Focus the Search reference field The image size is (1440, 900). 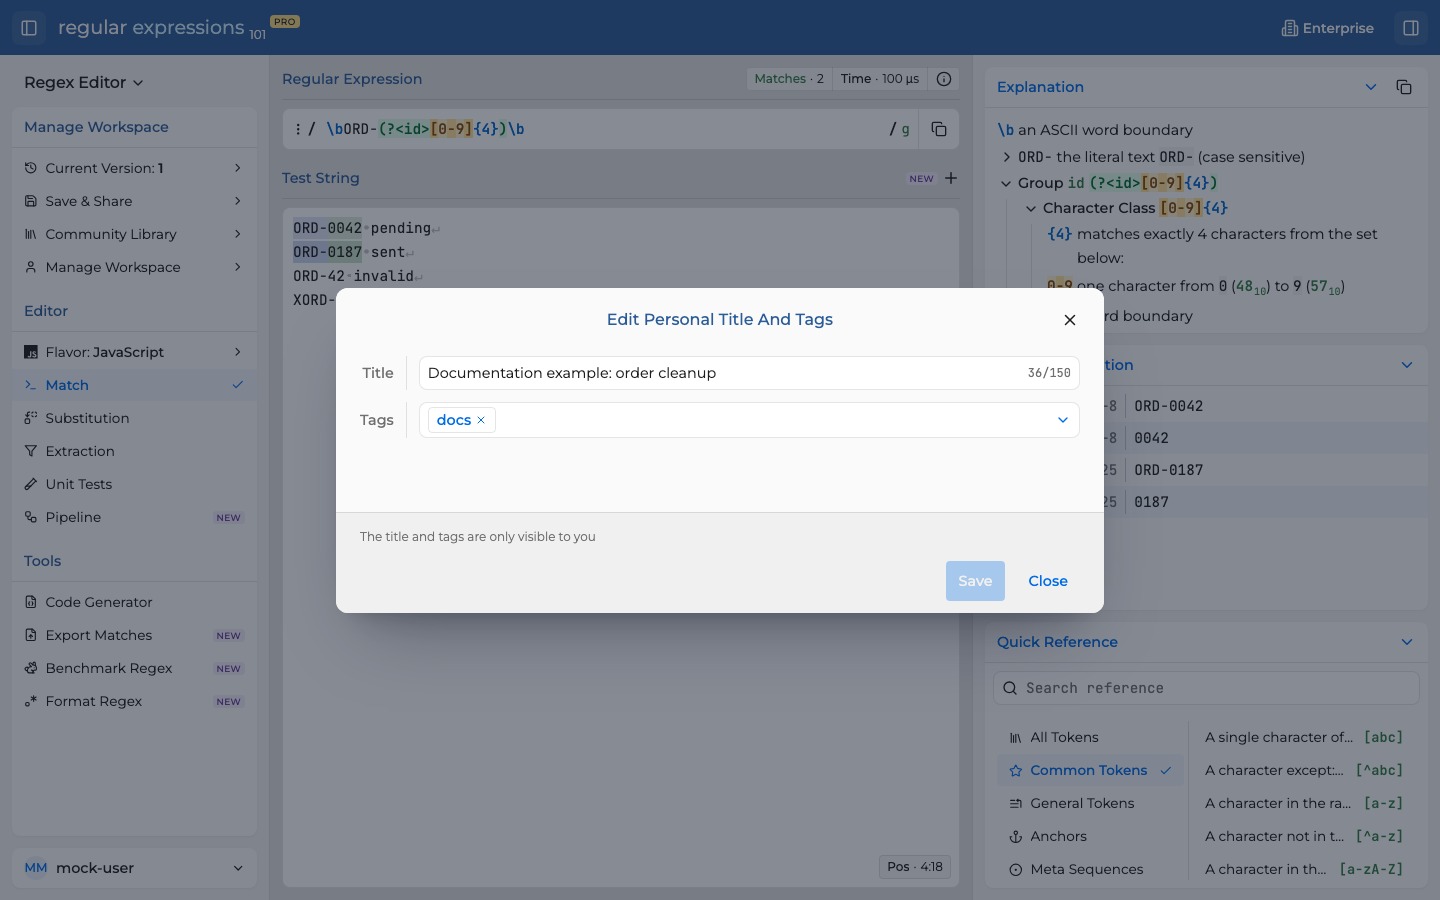point(1206,688)
